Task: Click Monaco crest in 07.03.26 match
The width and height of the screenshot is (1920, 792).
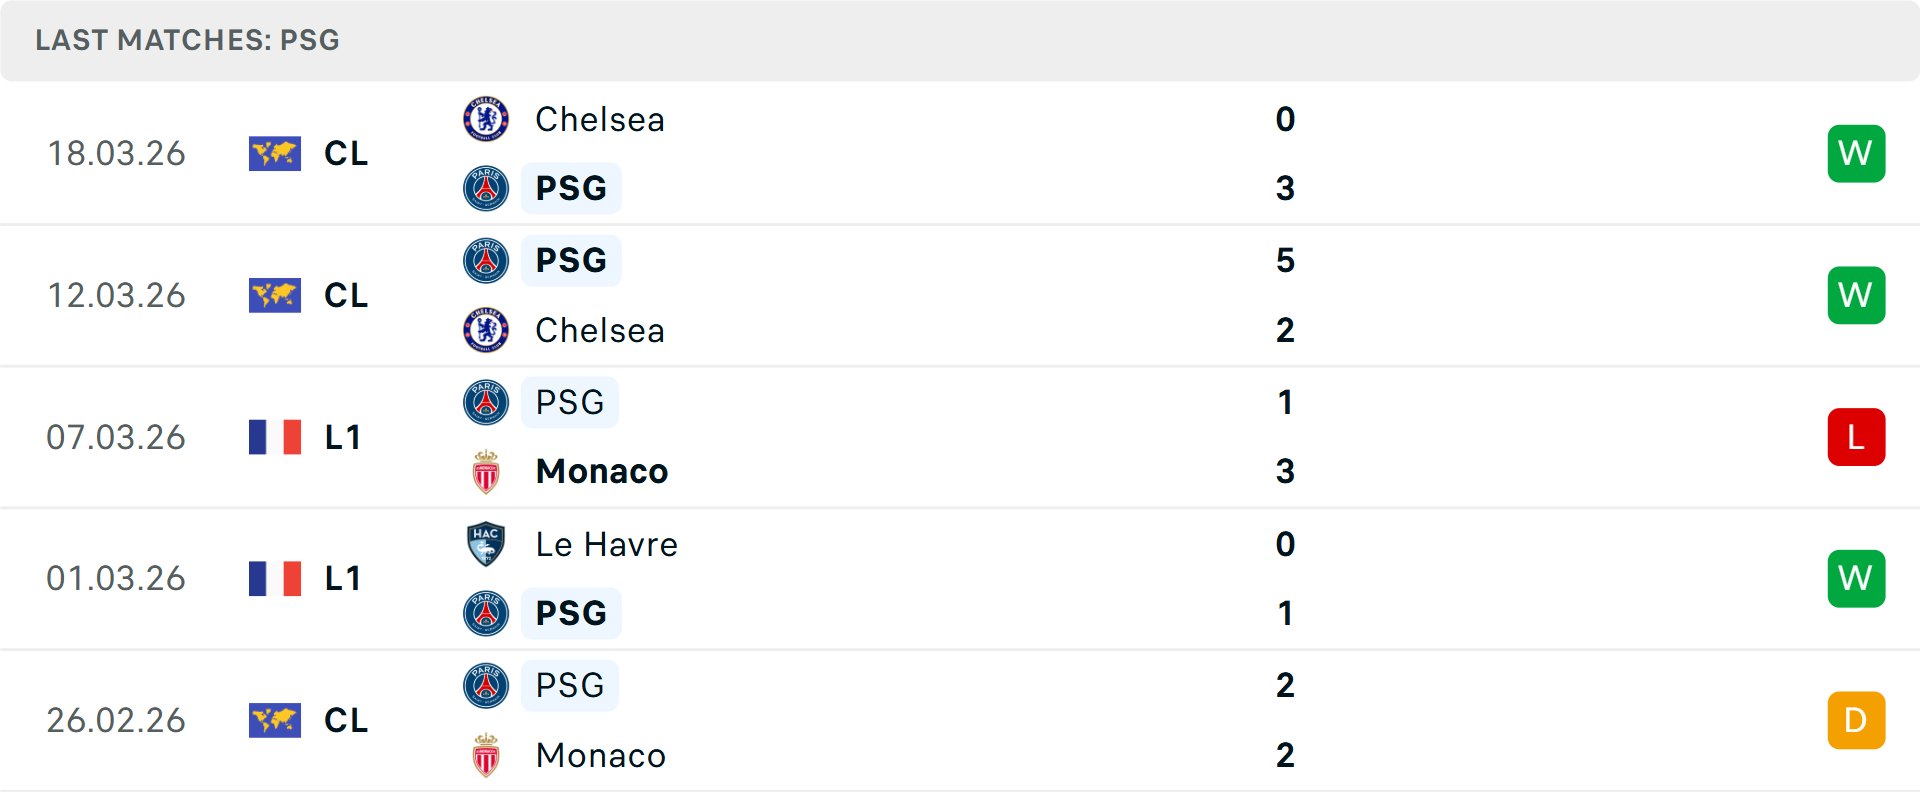Action: (486, 472)
